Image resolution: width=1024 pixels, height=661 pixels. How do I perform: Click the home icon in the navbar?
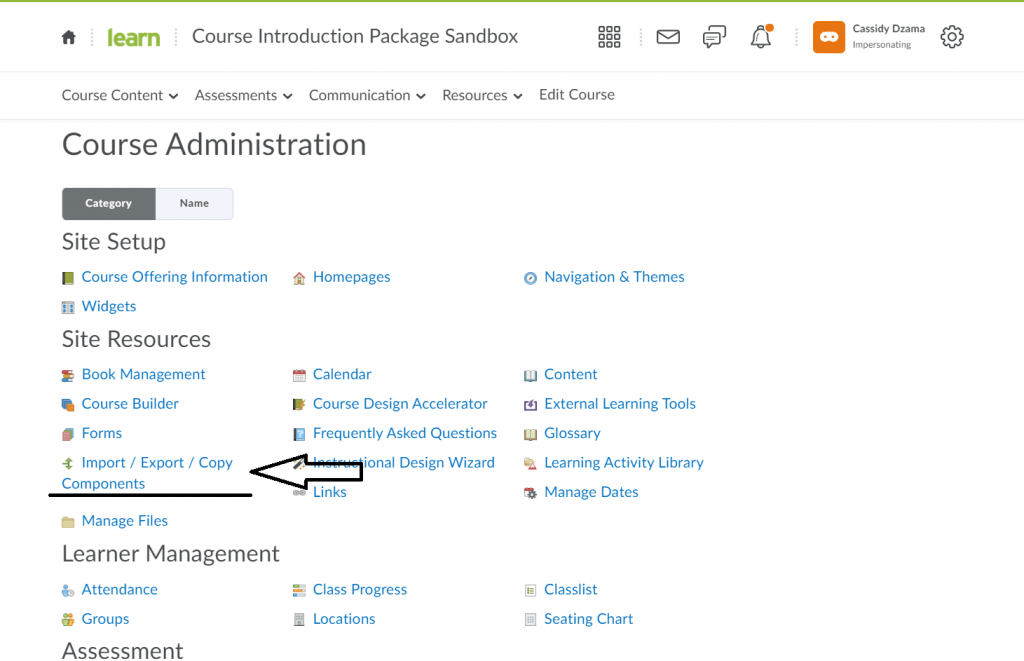point(68,36)
